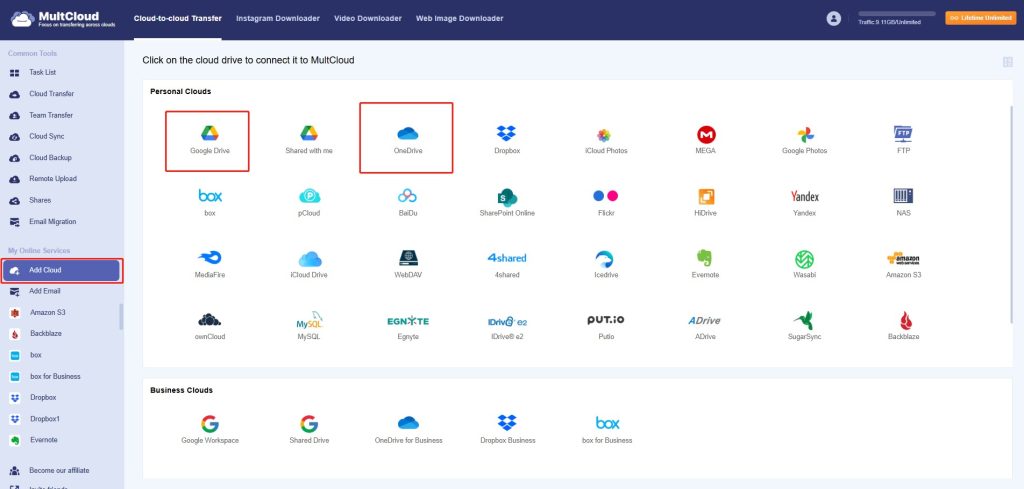Click Become our affiliate link
The image size is (1024, 489).
click(61, 471)
